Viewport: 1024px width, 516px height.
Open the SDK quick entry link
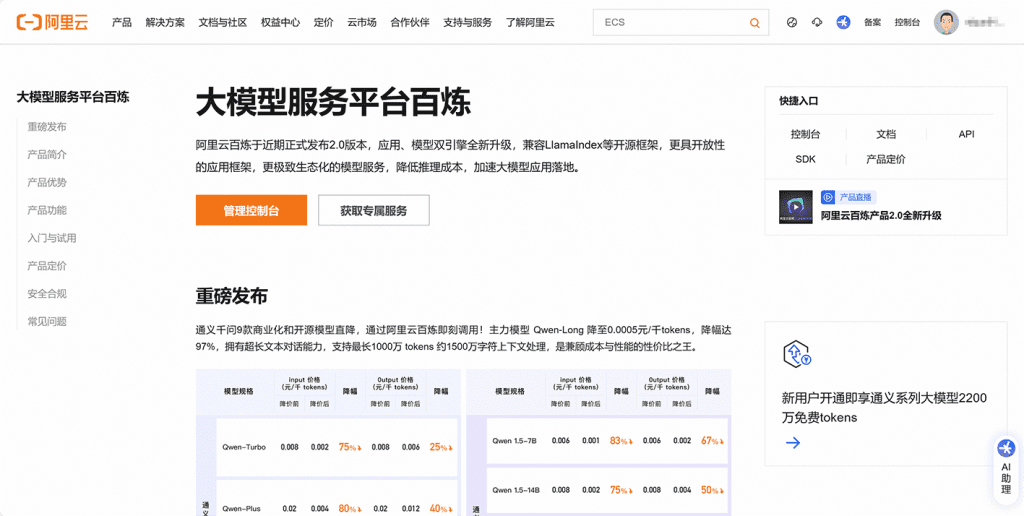pos(805,159)
